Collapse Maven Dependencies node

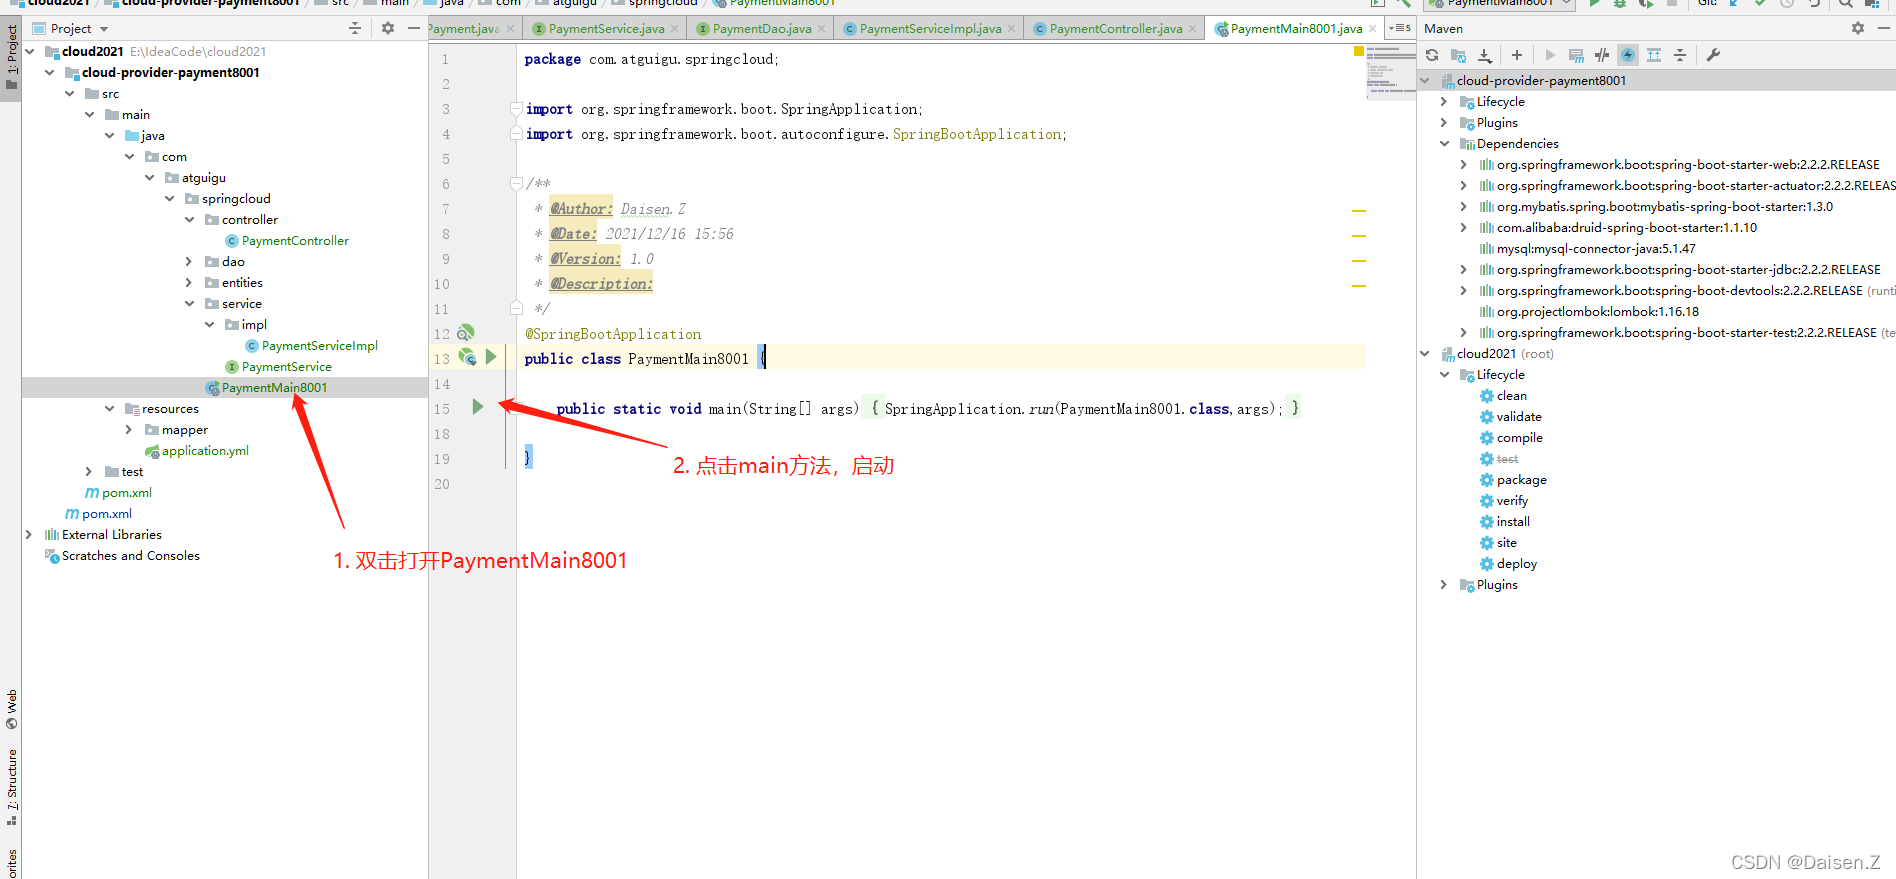pos(1444,143)
